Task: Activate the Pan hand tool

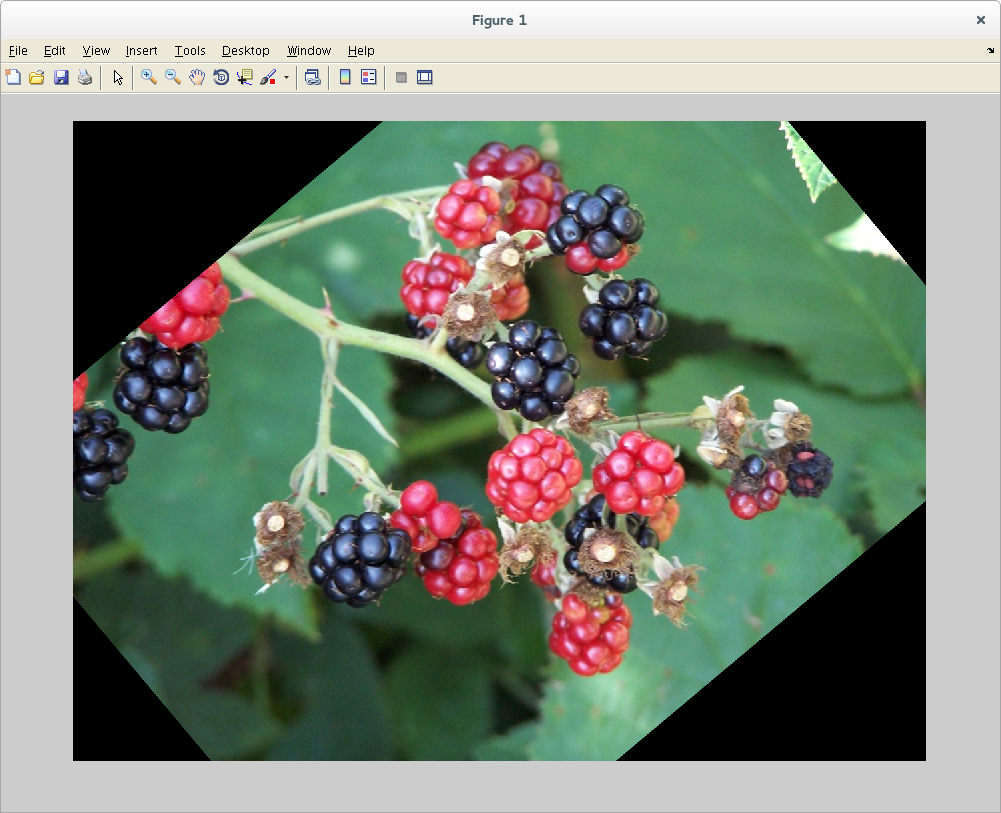Action: point(197,77)
